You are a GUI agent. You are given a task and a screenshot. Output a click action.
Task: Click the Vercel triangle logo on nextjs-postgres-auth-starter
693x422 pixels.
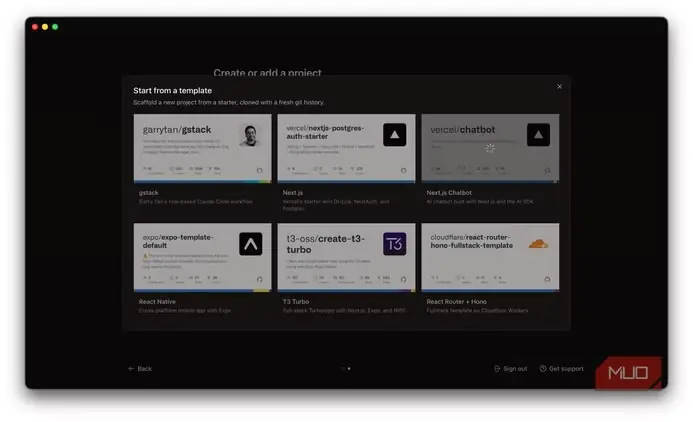pyautogui.click(x=394, y=135)
